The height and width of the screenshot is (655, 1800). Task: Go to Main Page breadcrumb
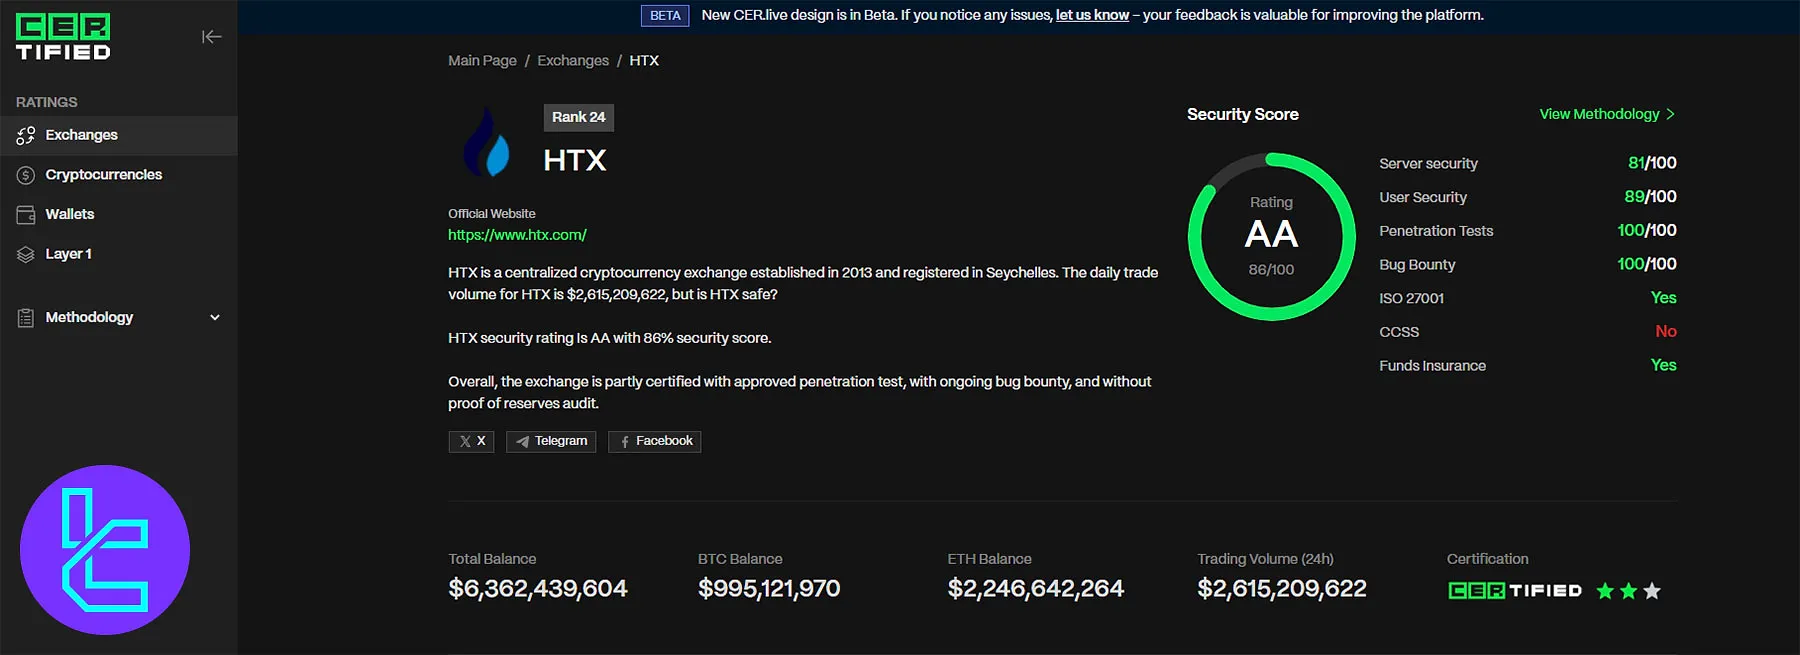(x=482, y=61)
